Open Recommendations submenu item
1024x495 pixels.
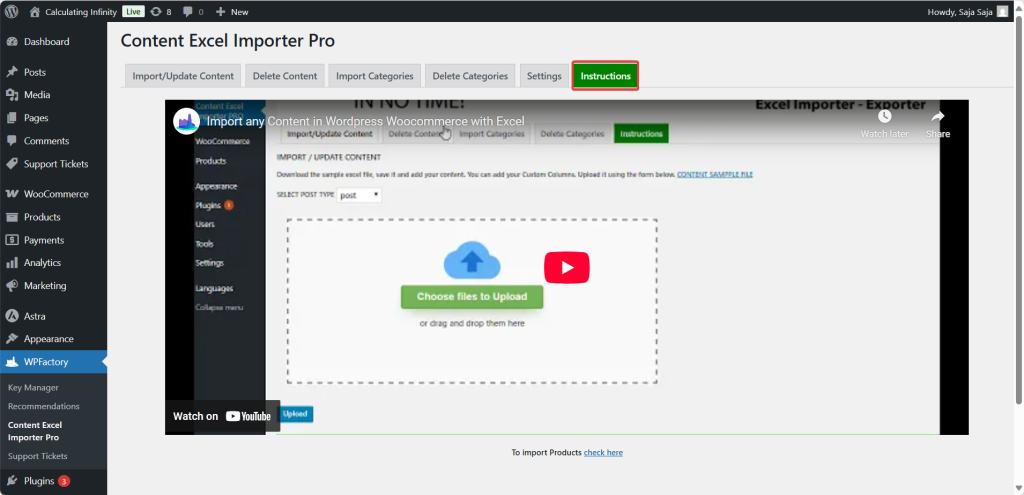tap(44, 406)
